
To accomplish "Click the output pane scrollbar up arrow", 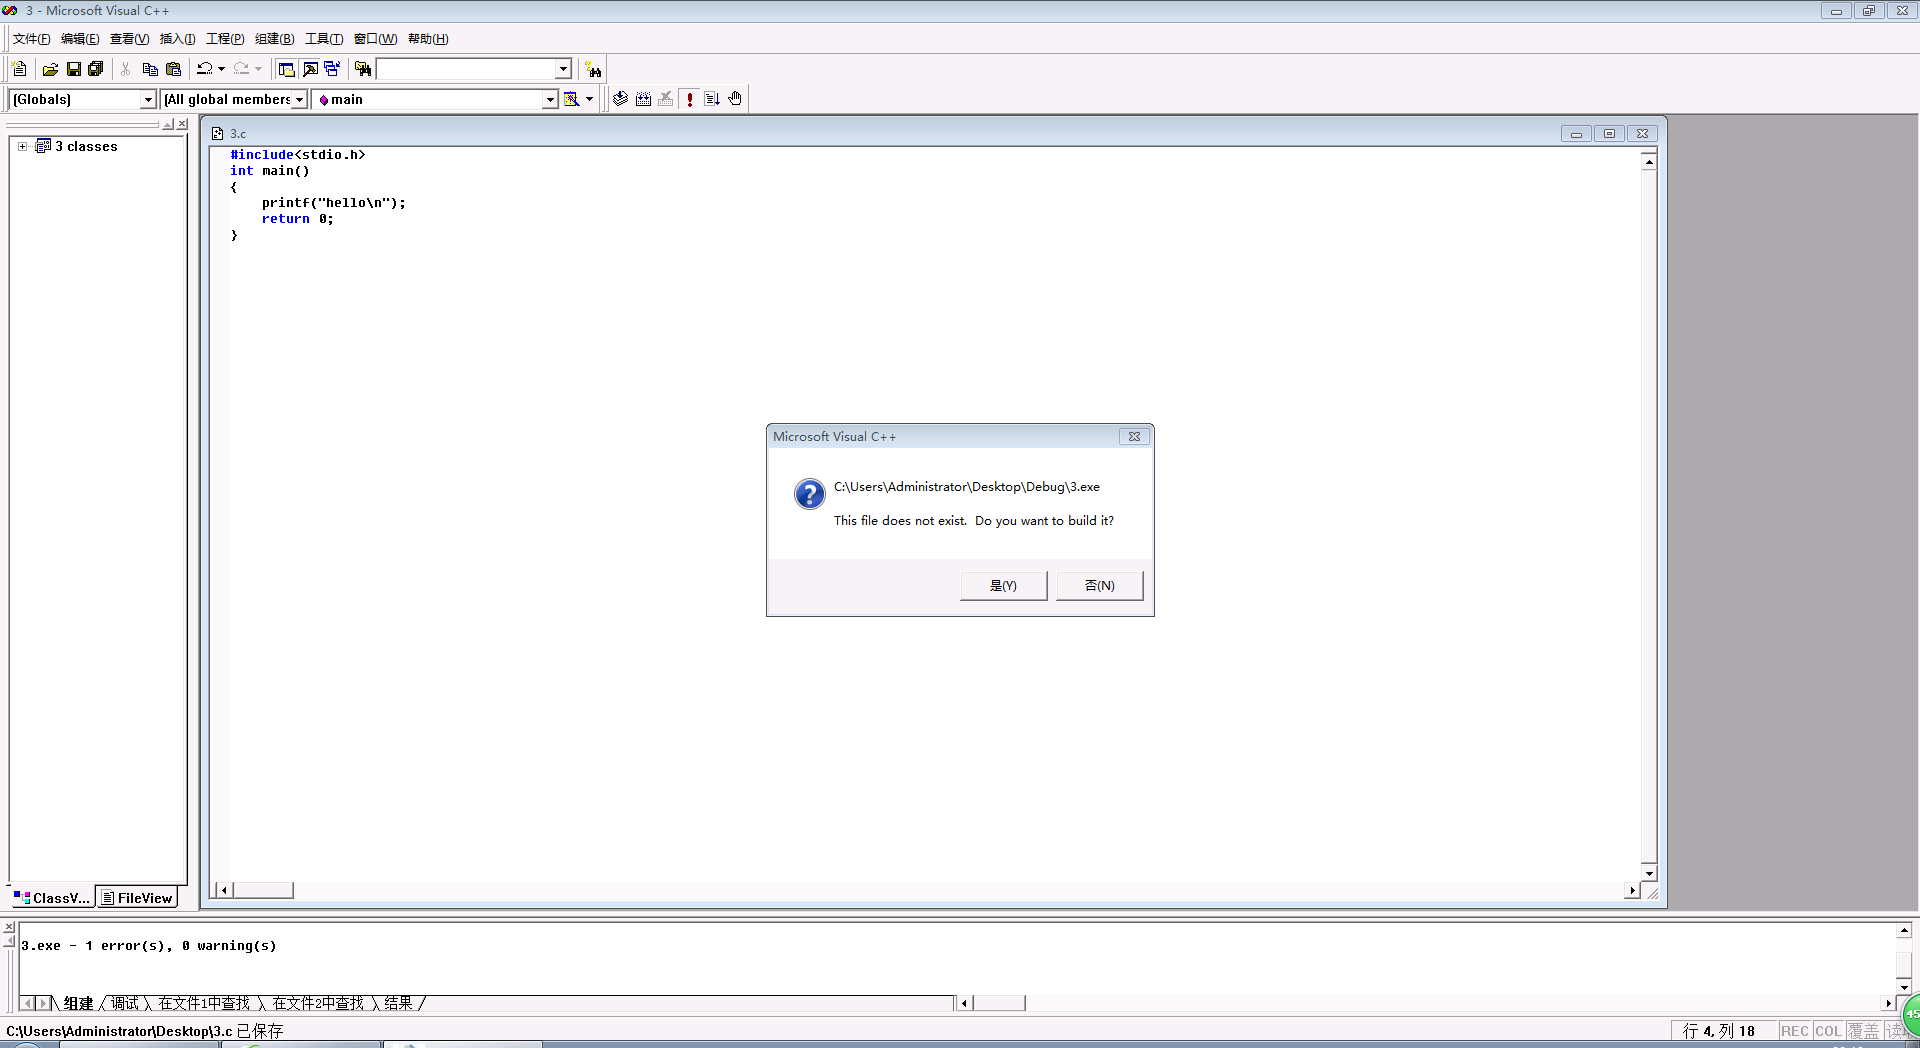I will (1904, 931).
